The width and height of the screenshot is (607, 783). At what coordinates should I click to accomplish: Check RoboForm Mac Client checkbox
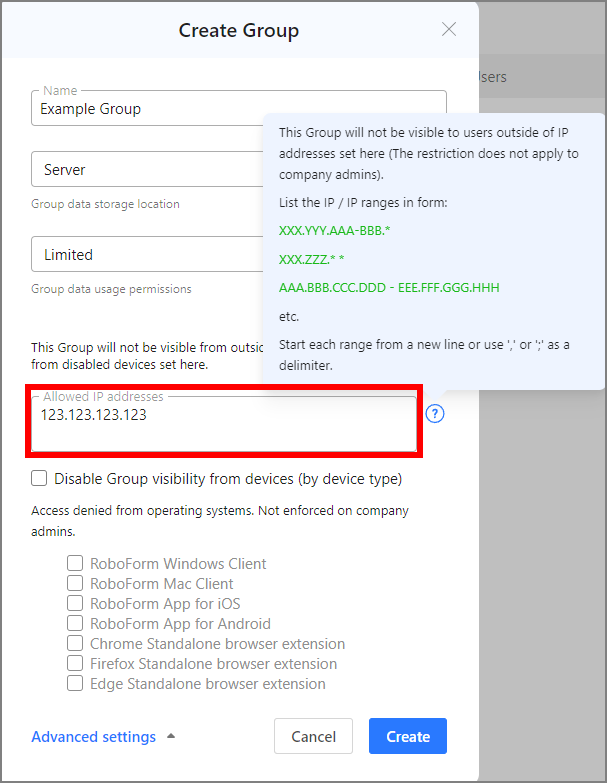[x=74, y=584]
